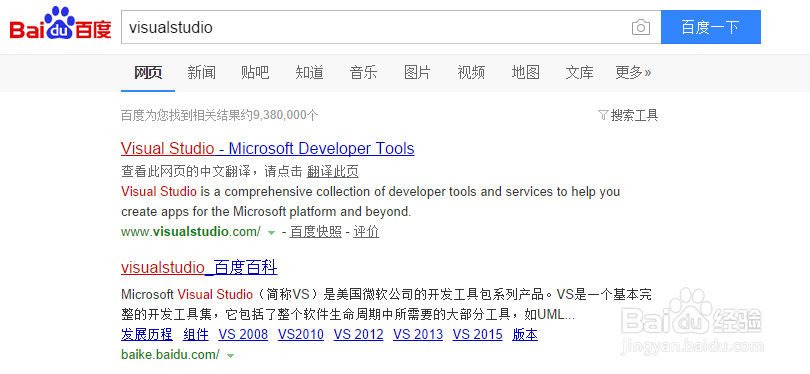Open 搜索工具 search tools
810x374 pixels.
[634, 115]
